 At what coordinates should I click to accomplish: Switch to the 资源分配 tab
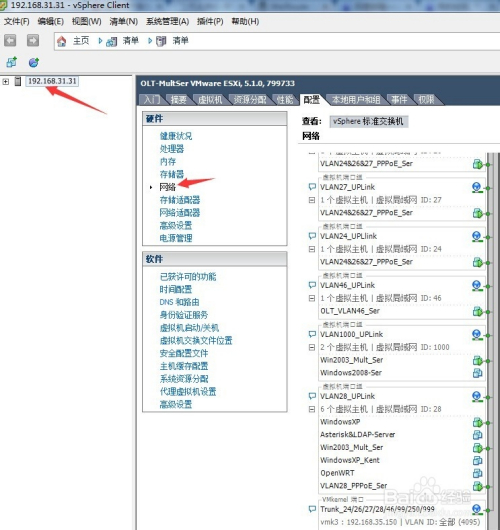[250, 100]
